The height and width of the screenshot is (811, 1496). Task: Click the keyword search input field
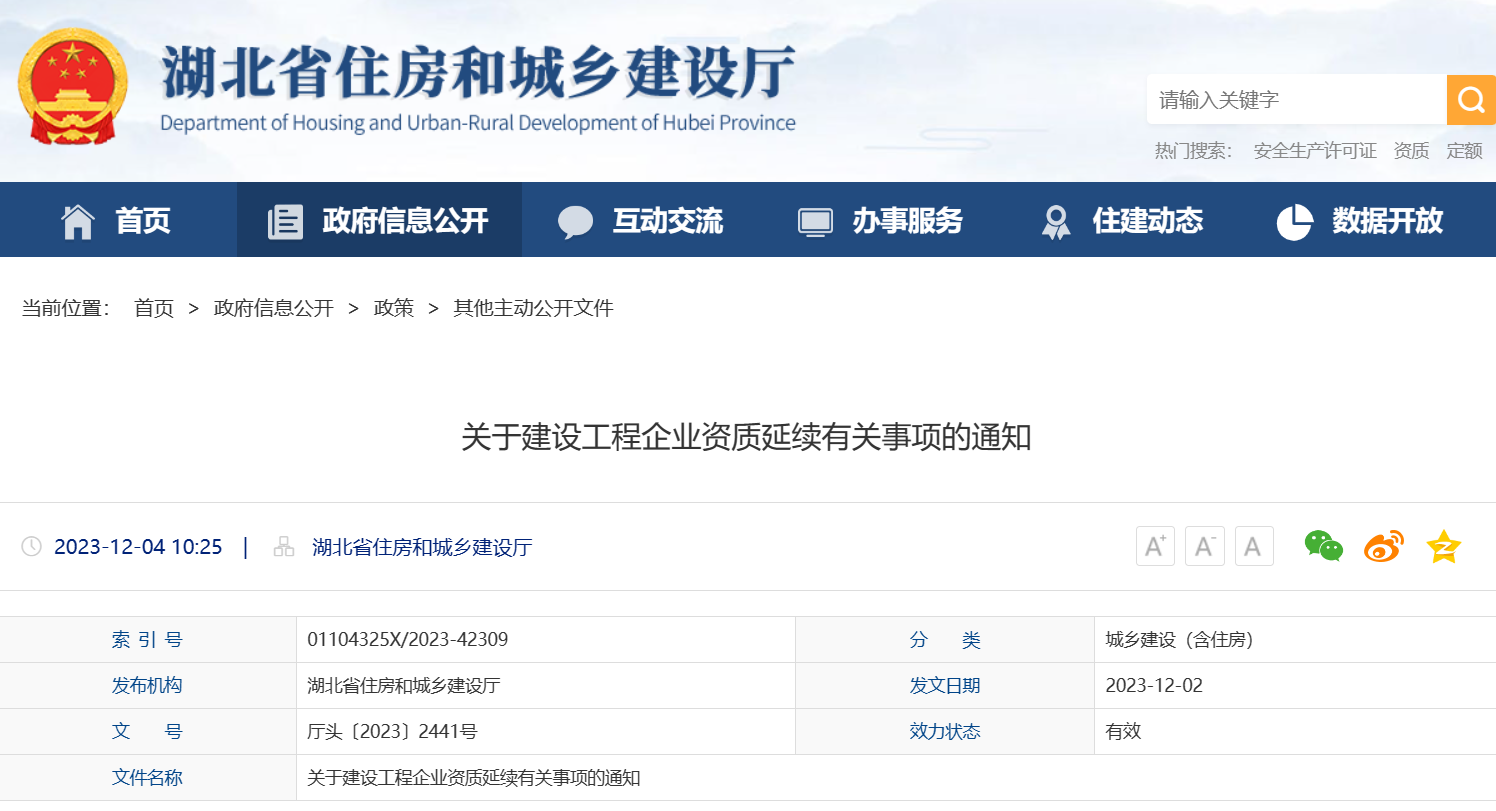tap(1295, 100)
